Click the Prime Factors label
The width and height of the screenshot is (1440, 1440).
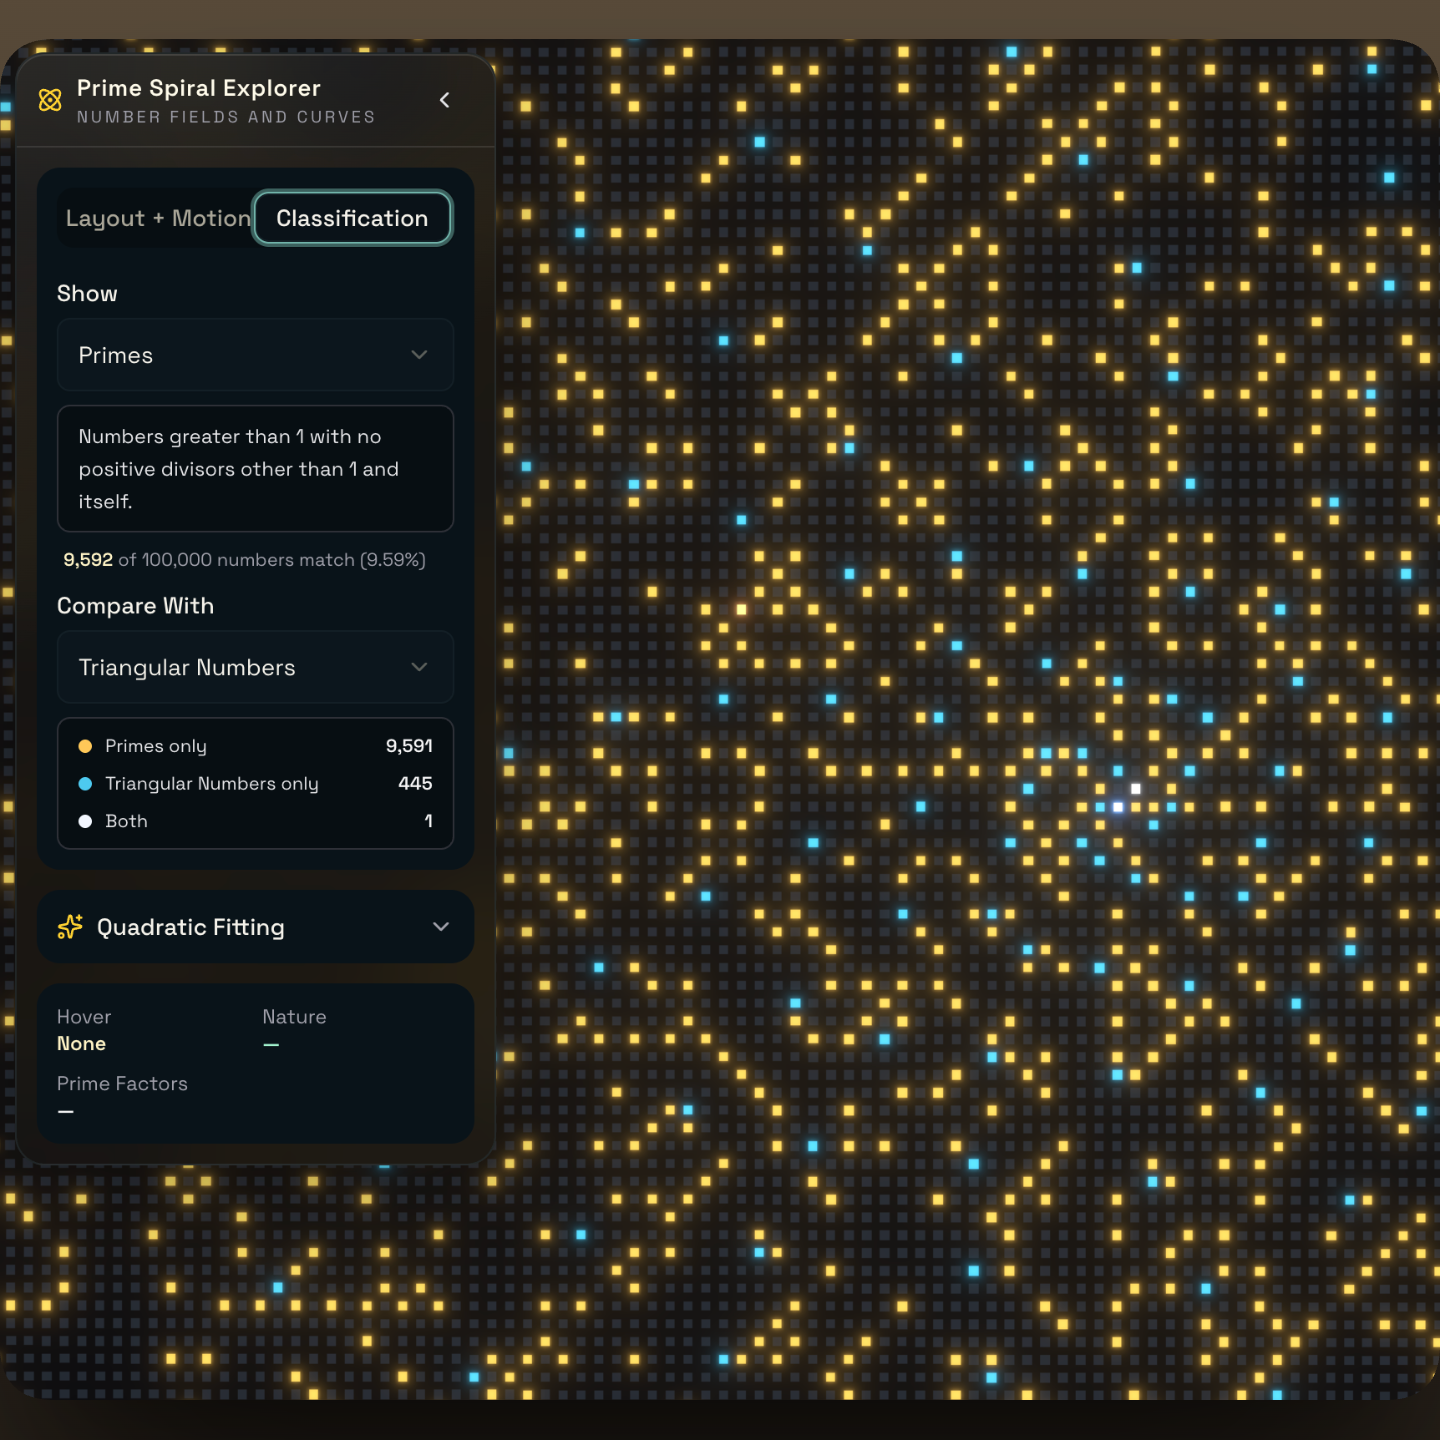(122, 1084)
